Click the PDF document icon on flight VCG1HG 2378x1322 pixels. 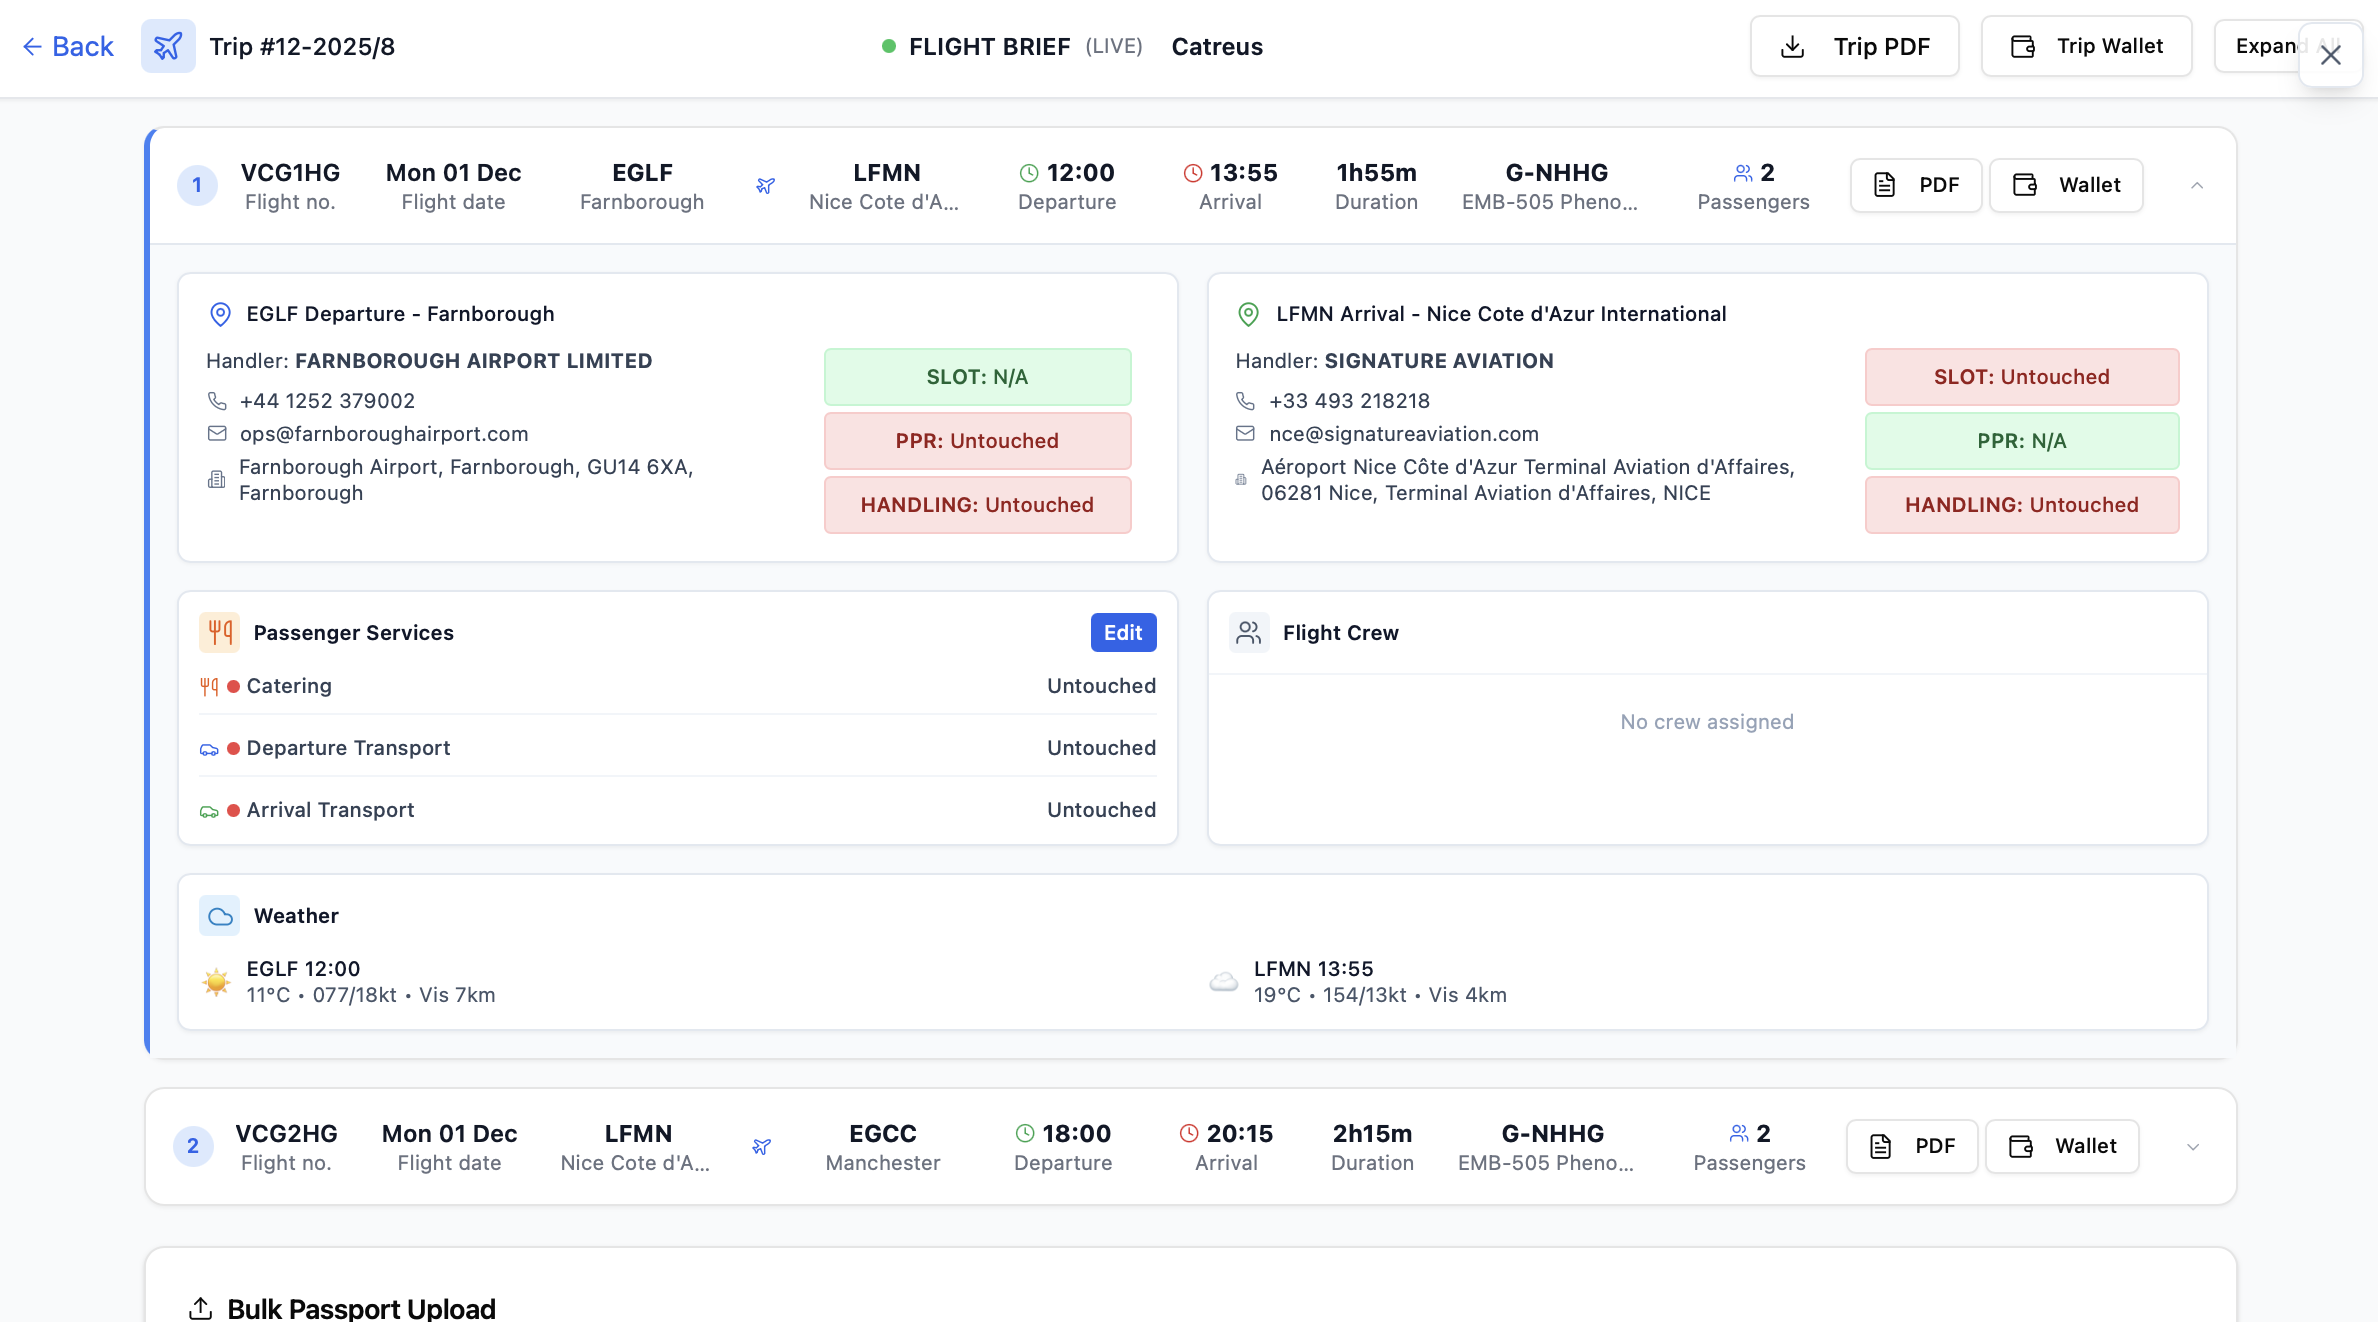(1887, 185)
